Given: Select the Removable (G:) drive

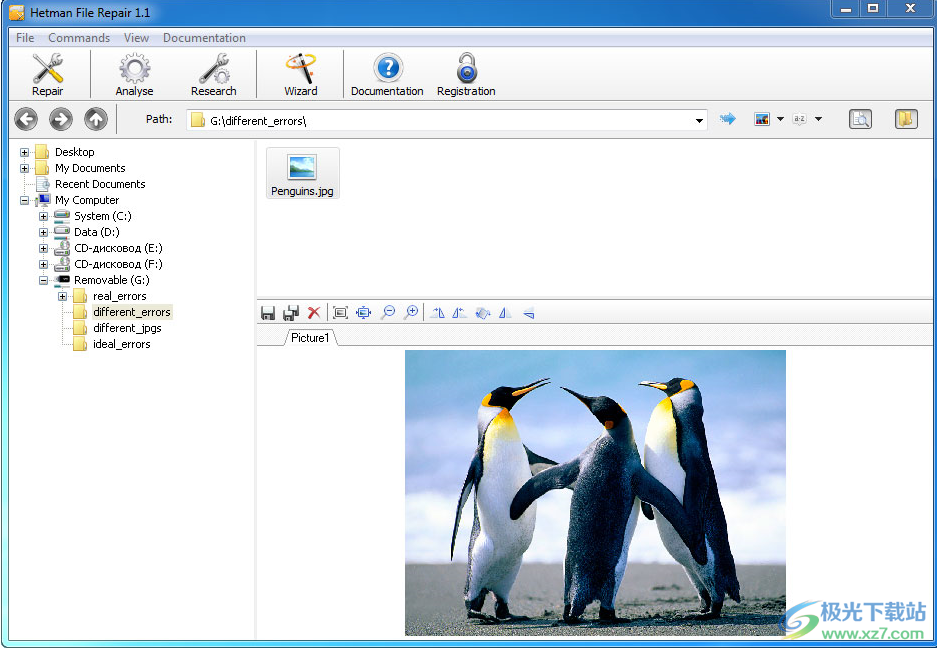Looking at the screenshot, I should pyautogui.click(x=112, y=280).
